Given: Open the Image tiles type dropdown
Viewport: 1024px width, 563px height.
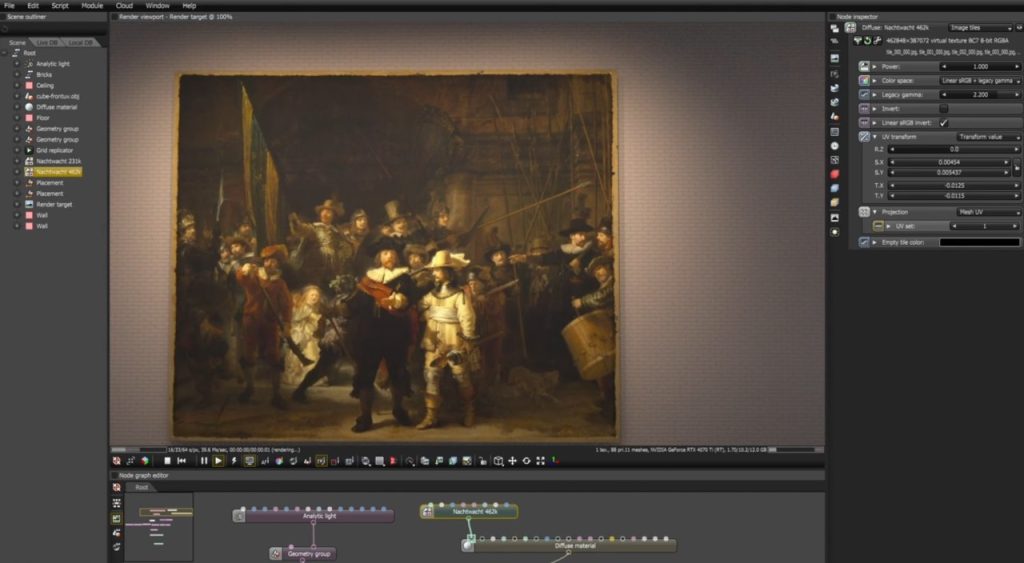Looking at the screenshot, I should (982, 27).
